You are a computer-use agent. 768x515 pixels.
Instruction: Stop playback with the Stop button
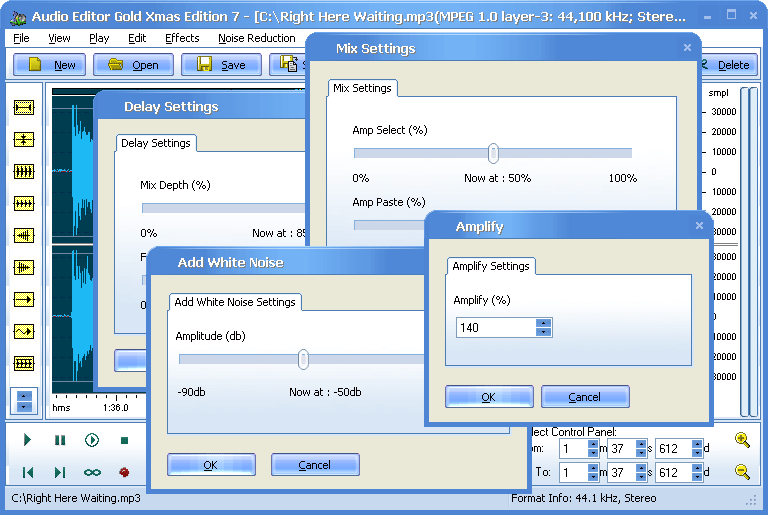coord(124,440)
